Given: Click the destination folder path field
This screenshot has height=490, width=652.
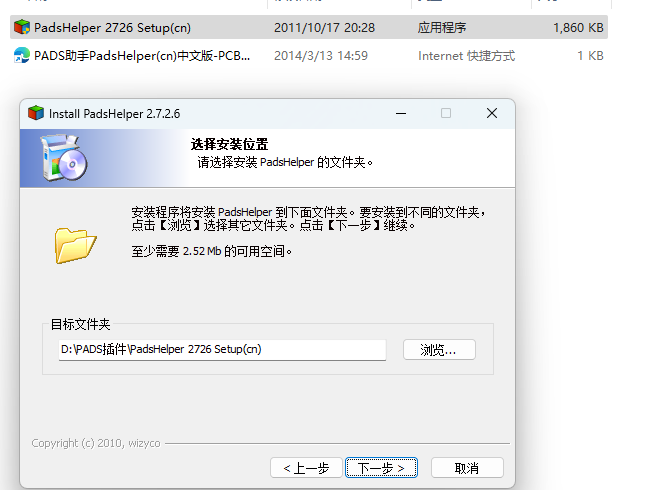Looking at the screenshot, I should [222, 349].
